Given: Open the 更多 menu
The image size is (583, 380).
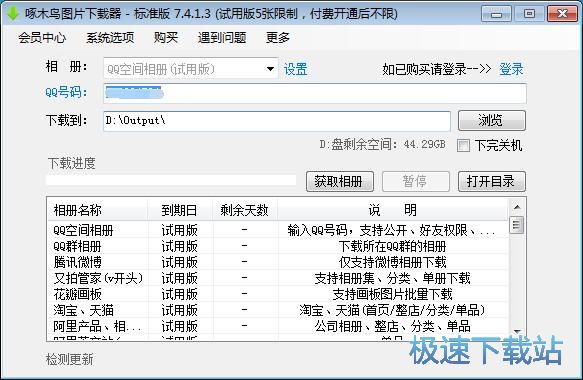Looking at the screenshot, I should pyautogui.click(x=278, y=38).
